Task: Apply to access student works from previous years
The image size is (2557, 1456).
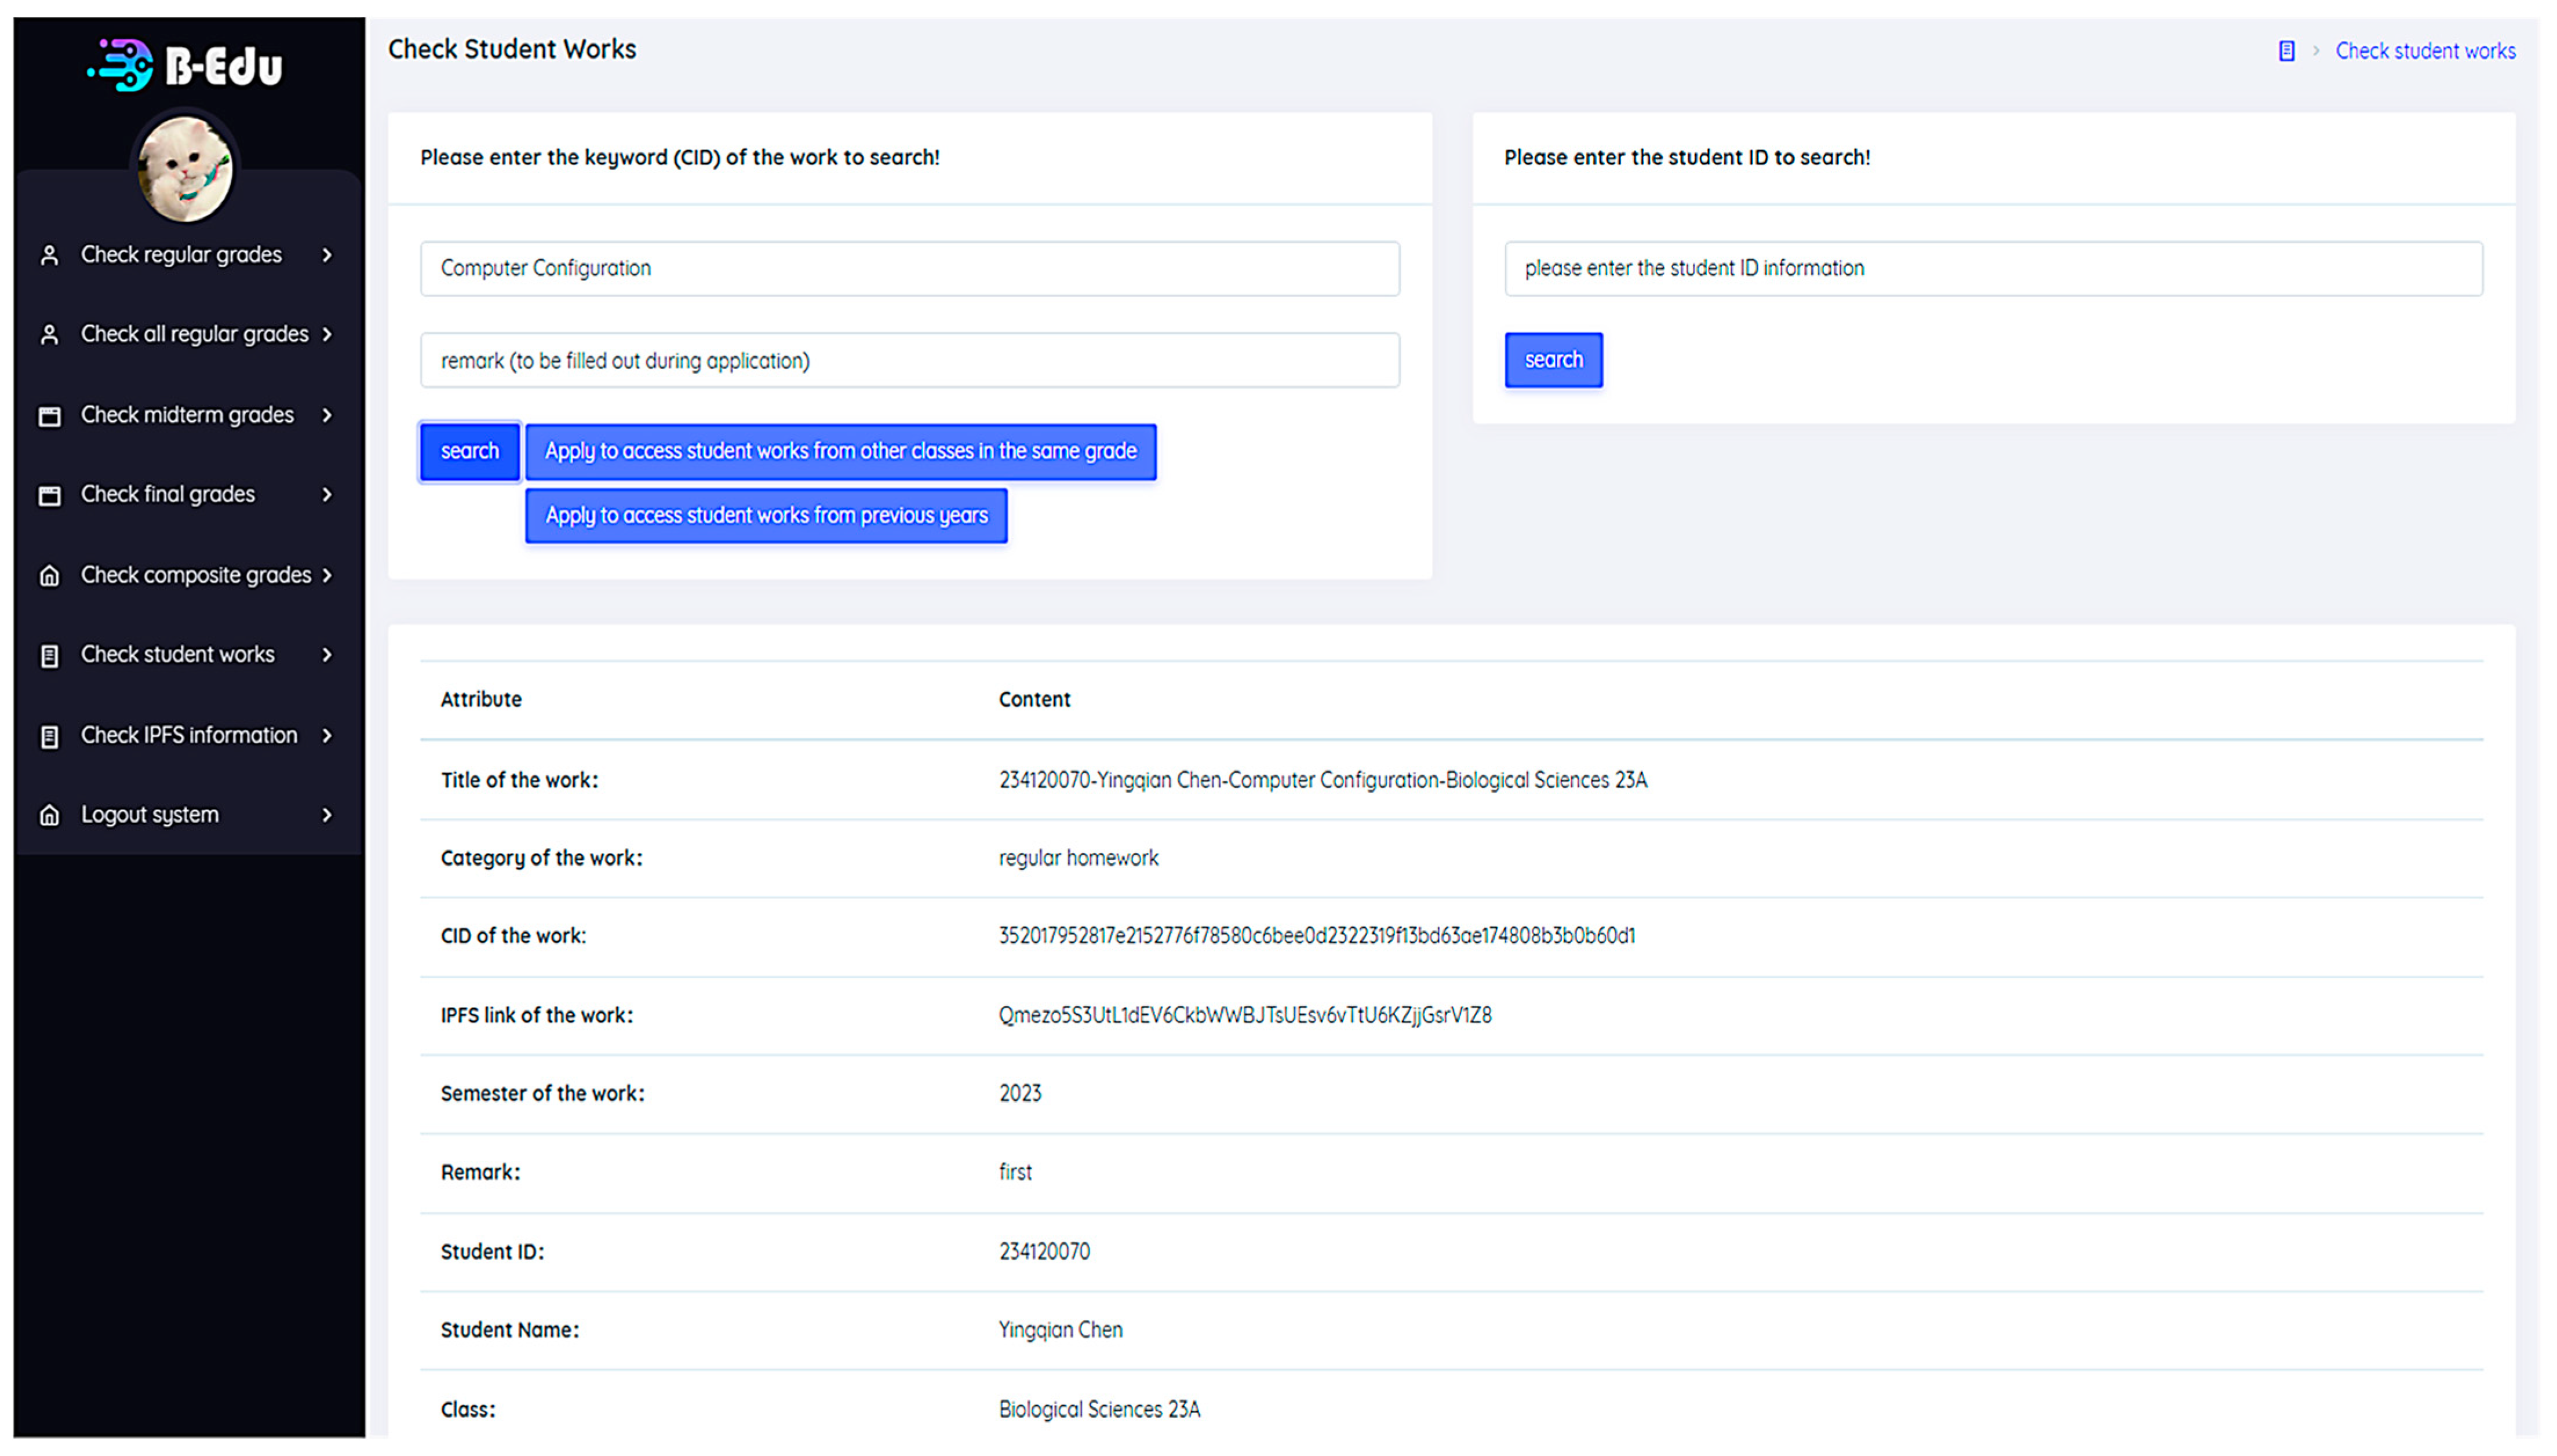Action: point(766,516)
